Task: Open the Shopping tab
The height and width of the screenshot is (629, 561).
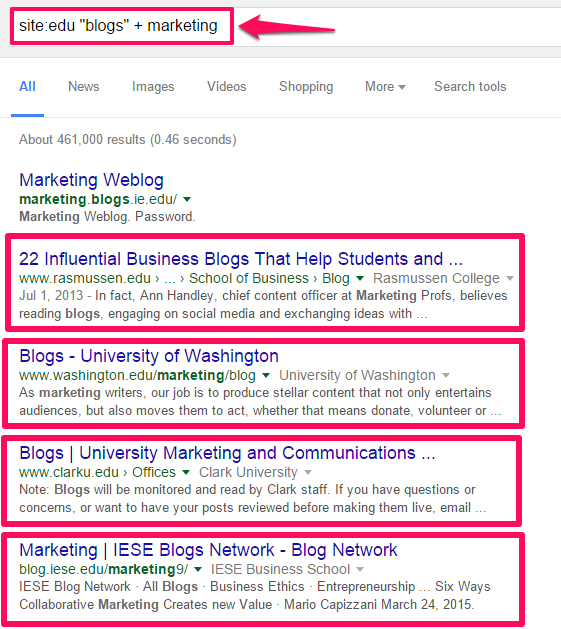Action: pyautogui.click(x=306, y=86)
